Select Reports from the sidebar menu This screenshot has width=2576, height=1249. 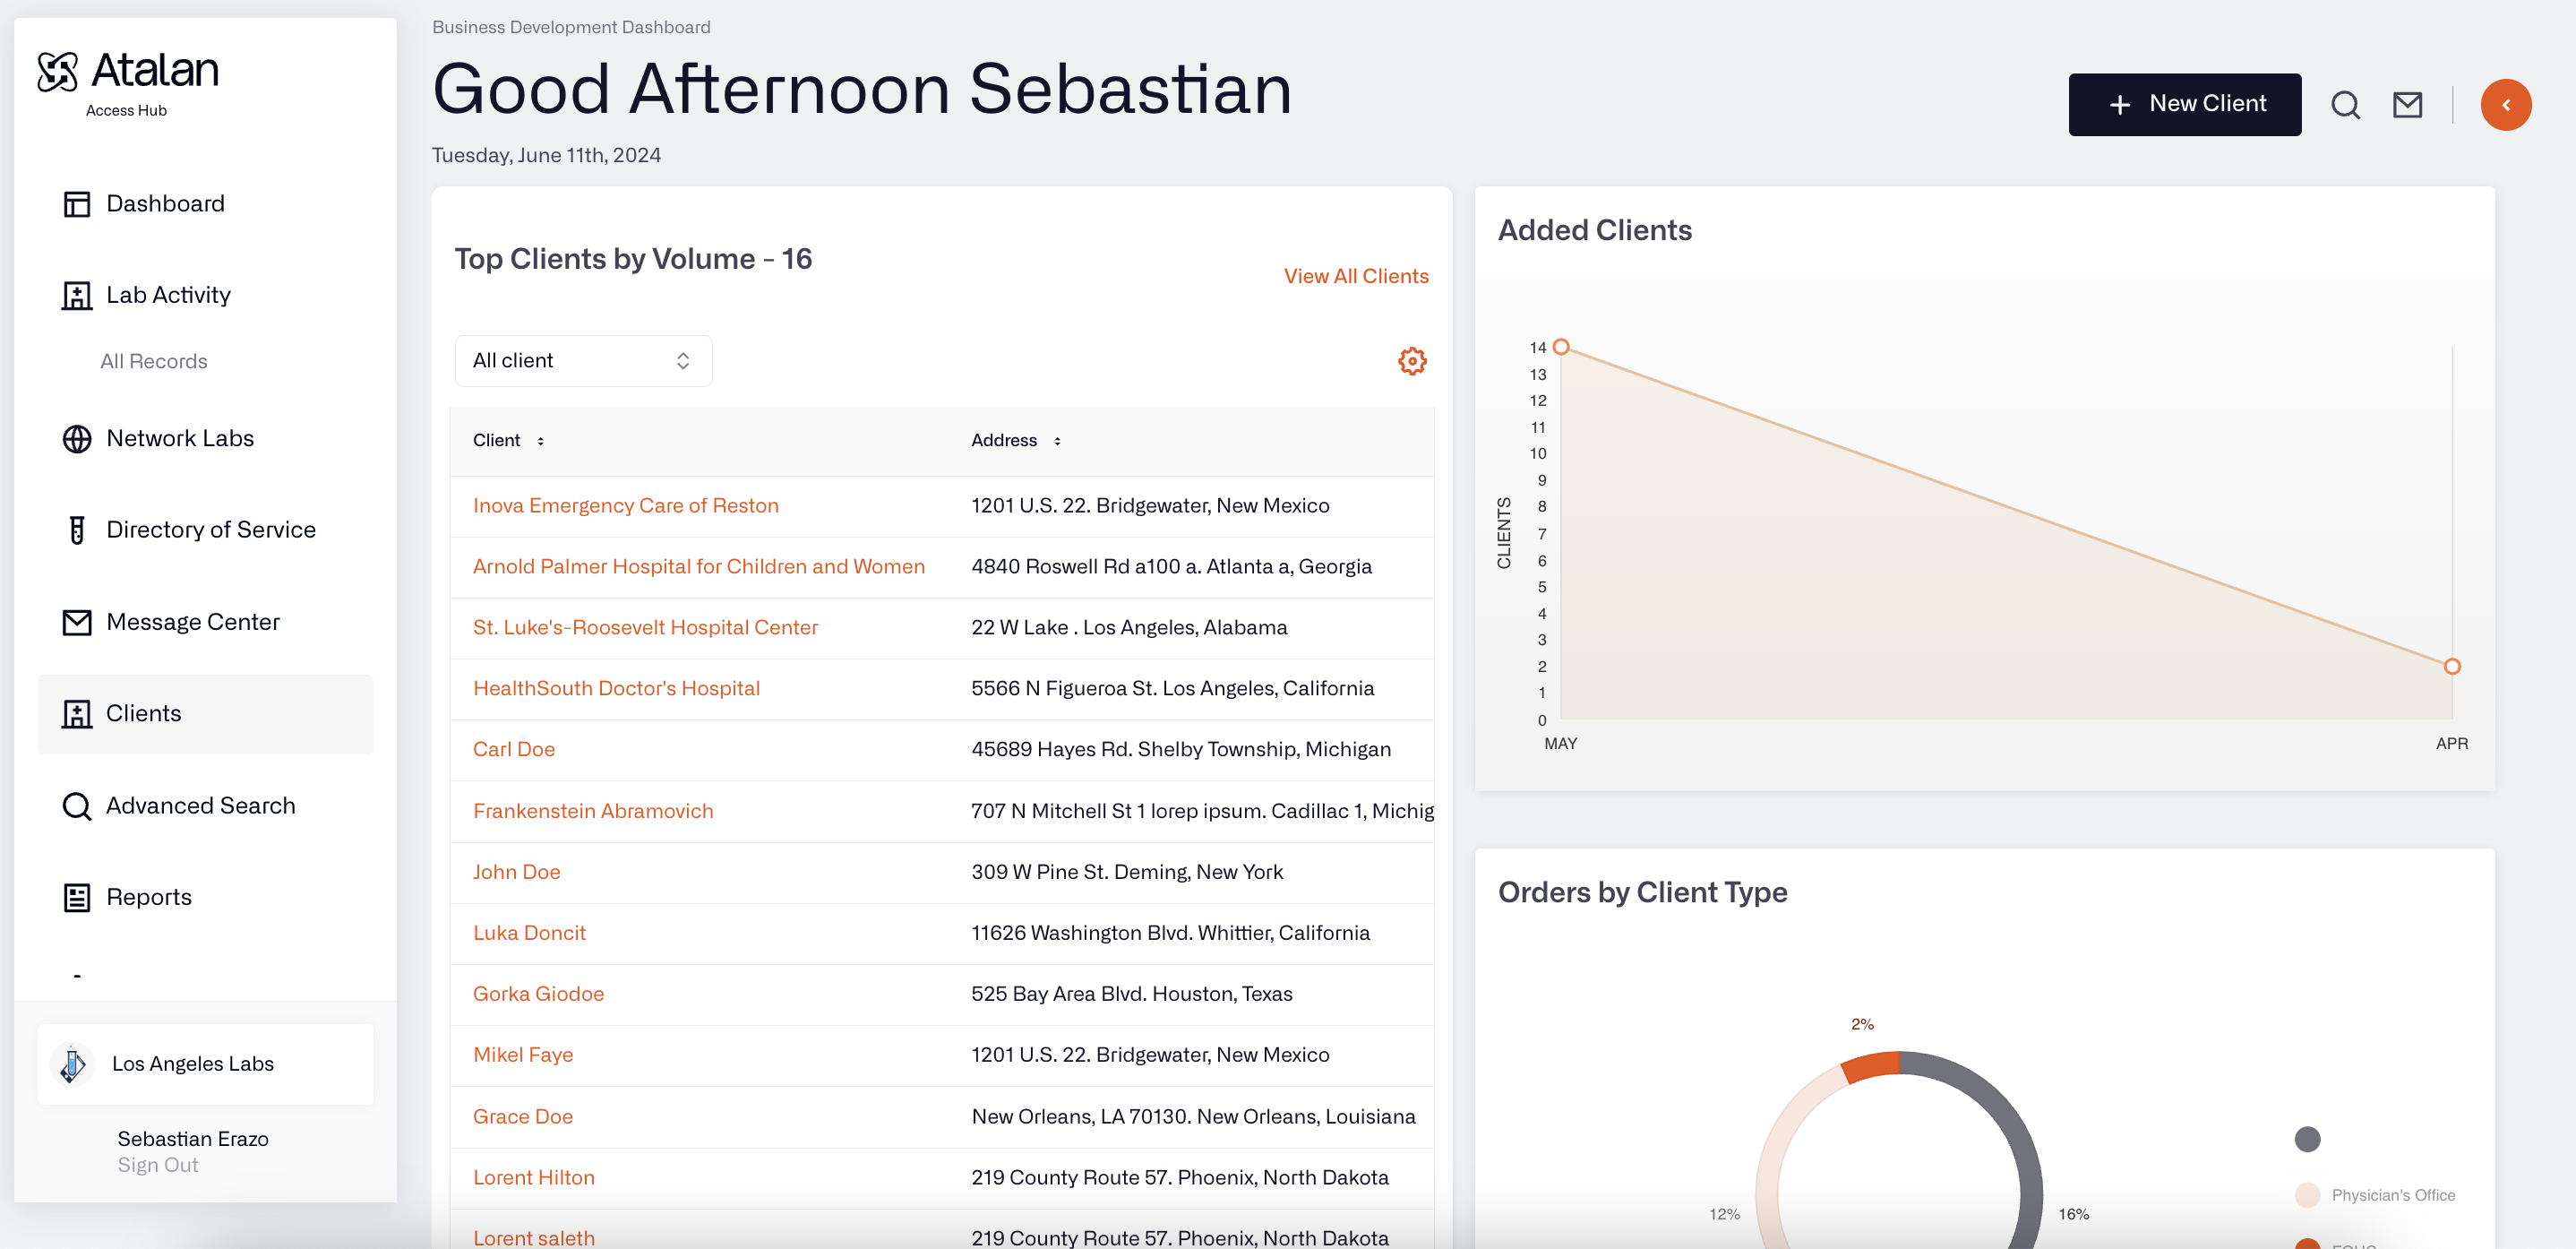pyautogui.click(x=148, y=897)
